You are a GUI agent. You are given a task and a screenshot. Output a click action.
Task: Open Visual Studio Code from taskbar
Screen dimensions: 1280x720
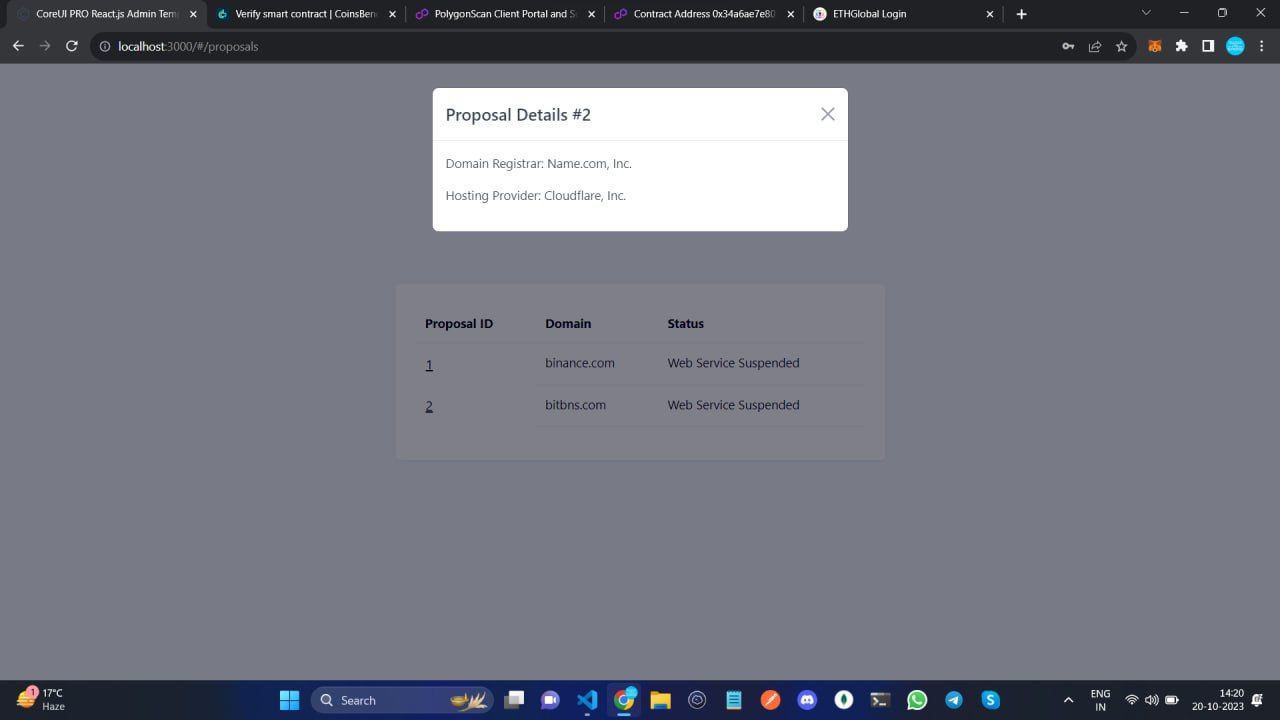click(587, 700)
